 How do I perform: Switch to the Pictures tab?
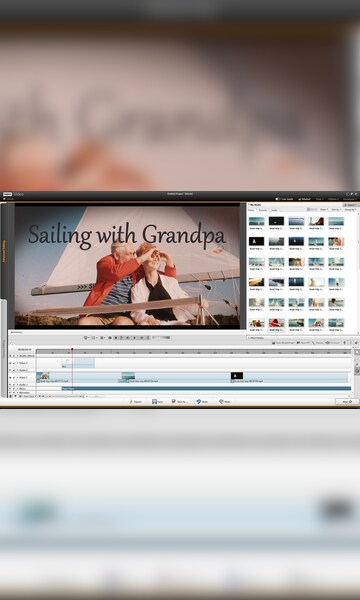click(263, 210)
